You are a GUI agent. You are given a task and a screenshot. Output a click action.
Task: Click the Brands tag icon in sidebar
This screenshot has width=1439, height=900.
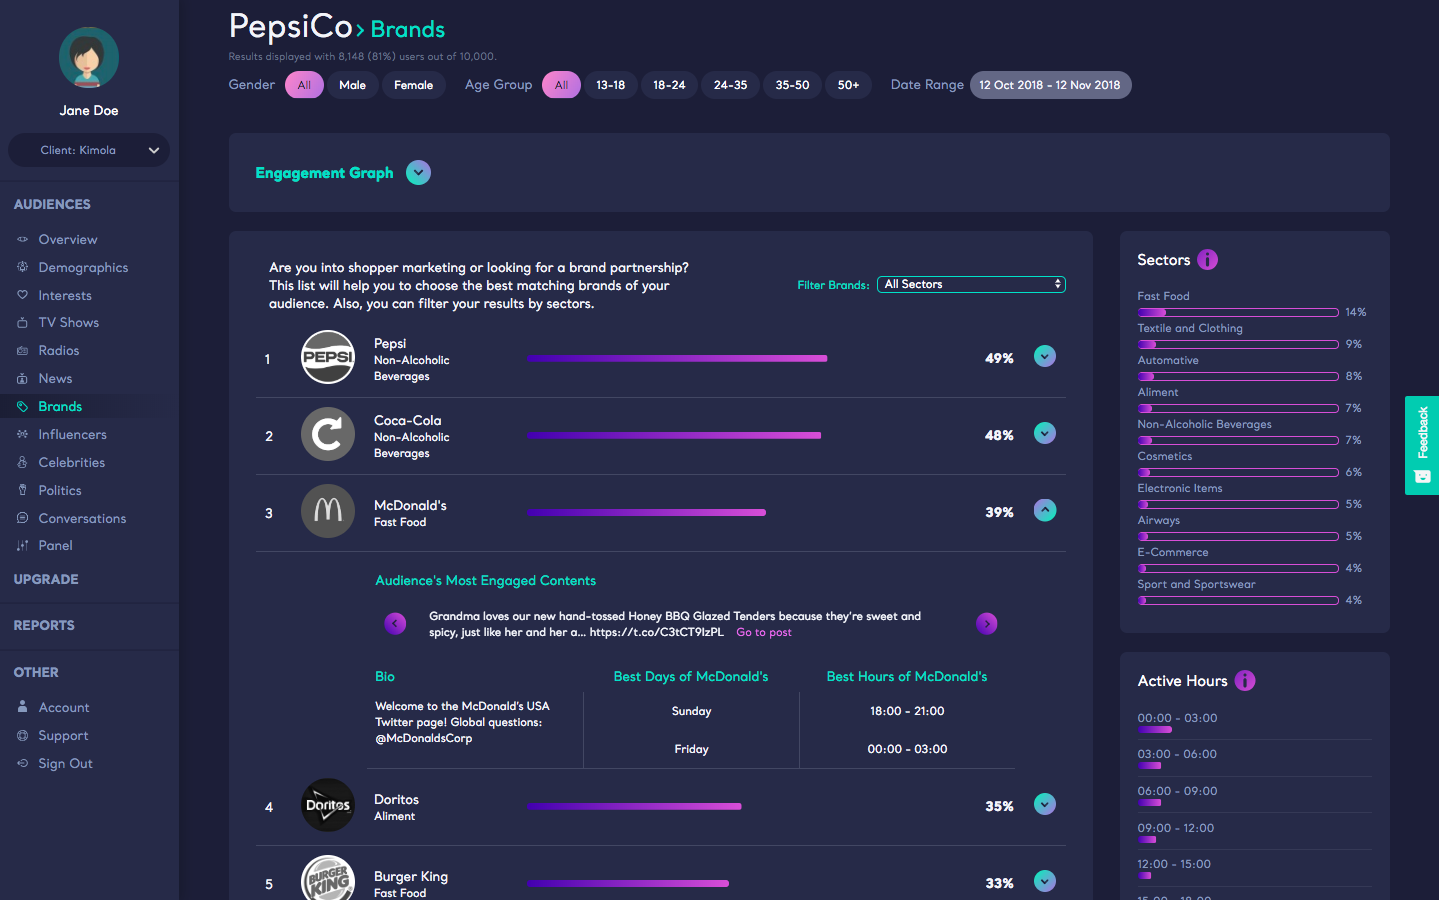click(x=22, y=407)
